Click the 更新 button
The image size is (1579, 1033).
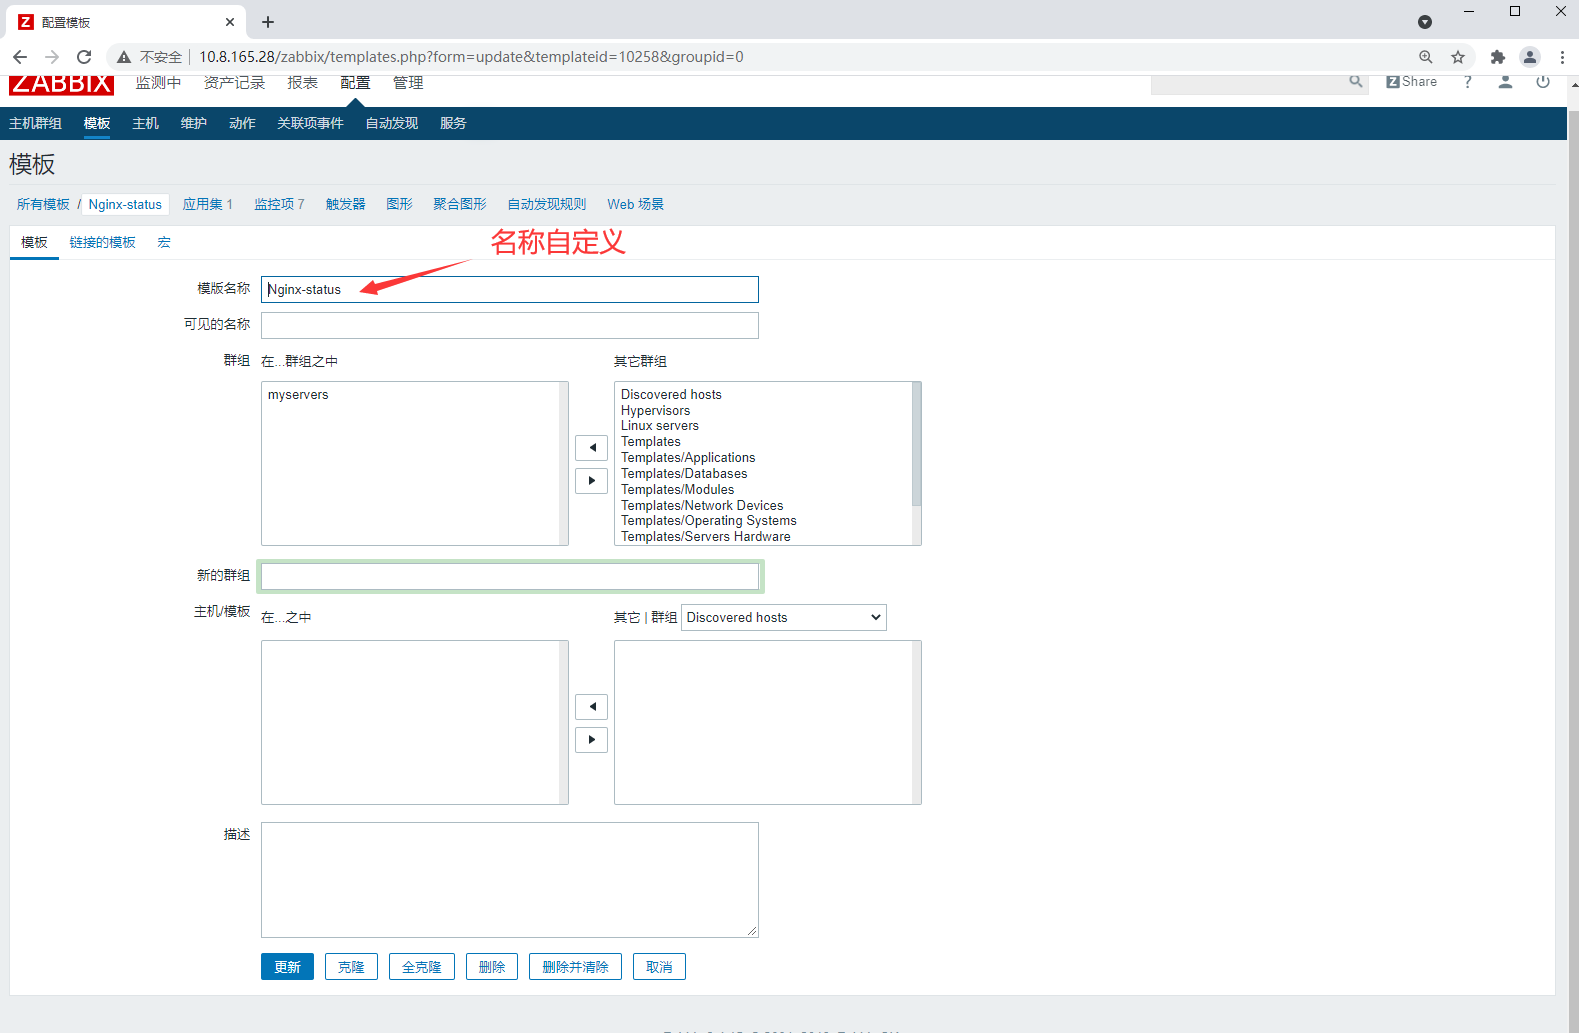[288, 967]
